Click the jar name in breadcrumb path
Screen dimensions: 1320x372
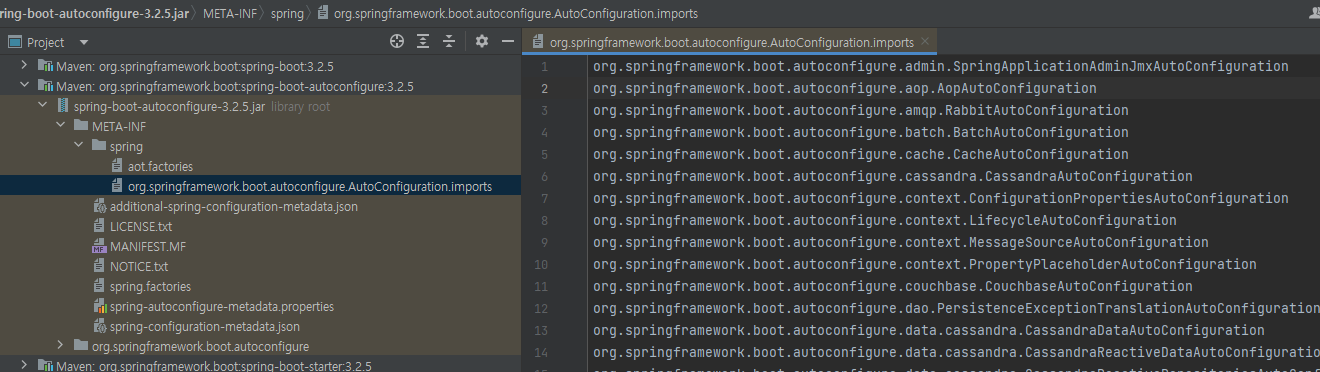[x=95, y=13]
